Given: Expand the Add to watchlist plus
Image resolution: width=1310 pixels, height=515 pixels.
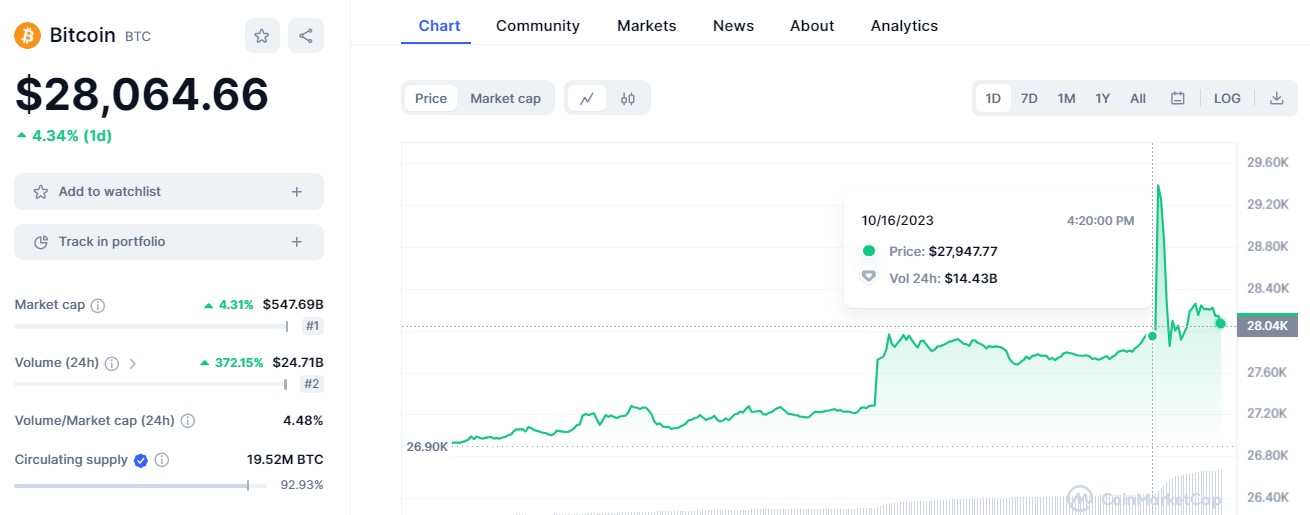Looking at the screenshot, I should click(297, 192).
